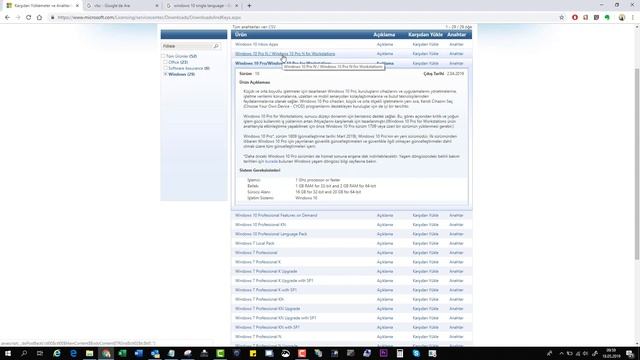The width and height of the screenshot is (640, 360).
Task: Click the browser address bar URL
Action: tap(149, 18)
